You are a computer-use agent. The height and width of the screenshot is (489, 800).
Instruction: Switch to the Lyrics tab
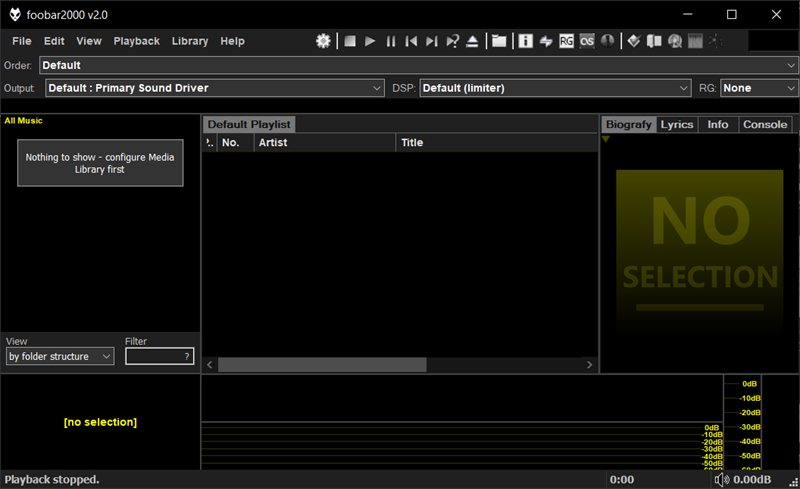tap(677, 125)
